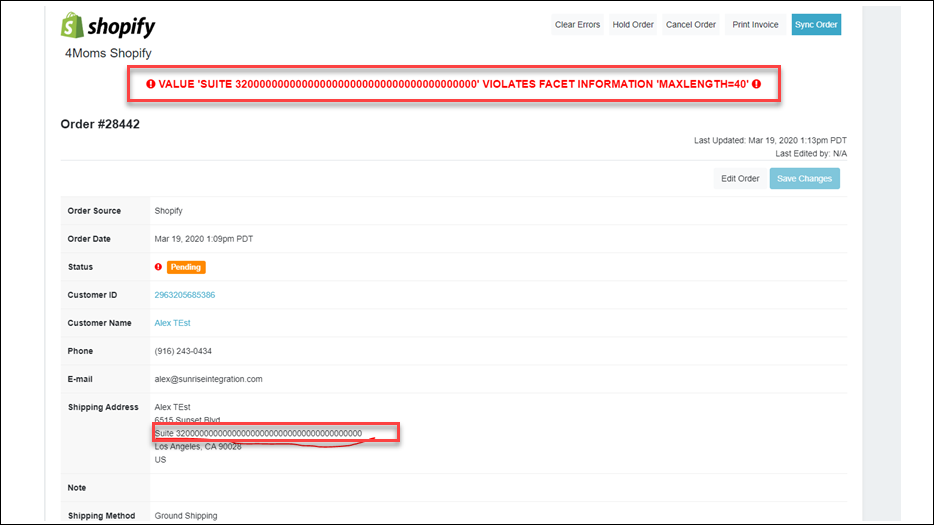
Task: Click the highlighted Suite 3200000 address line
Action: pyautogui.click(x=258, y=433)
